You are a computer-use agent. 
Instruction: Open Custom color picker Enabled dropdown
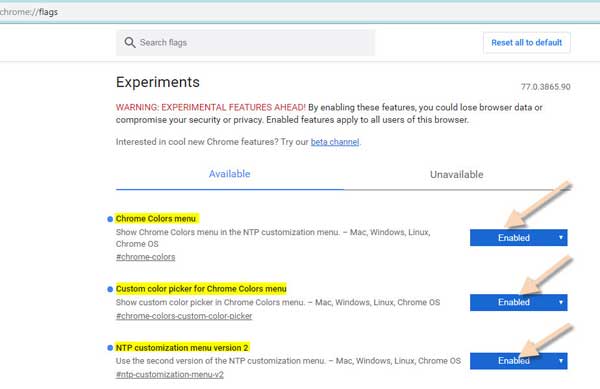pos(518,302)
